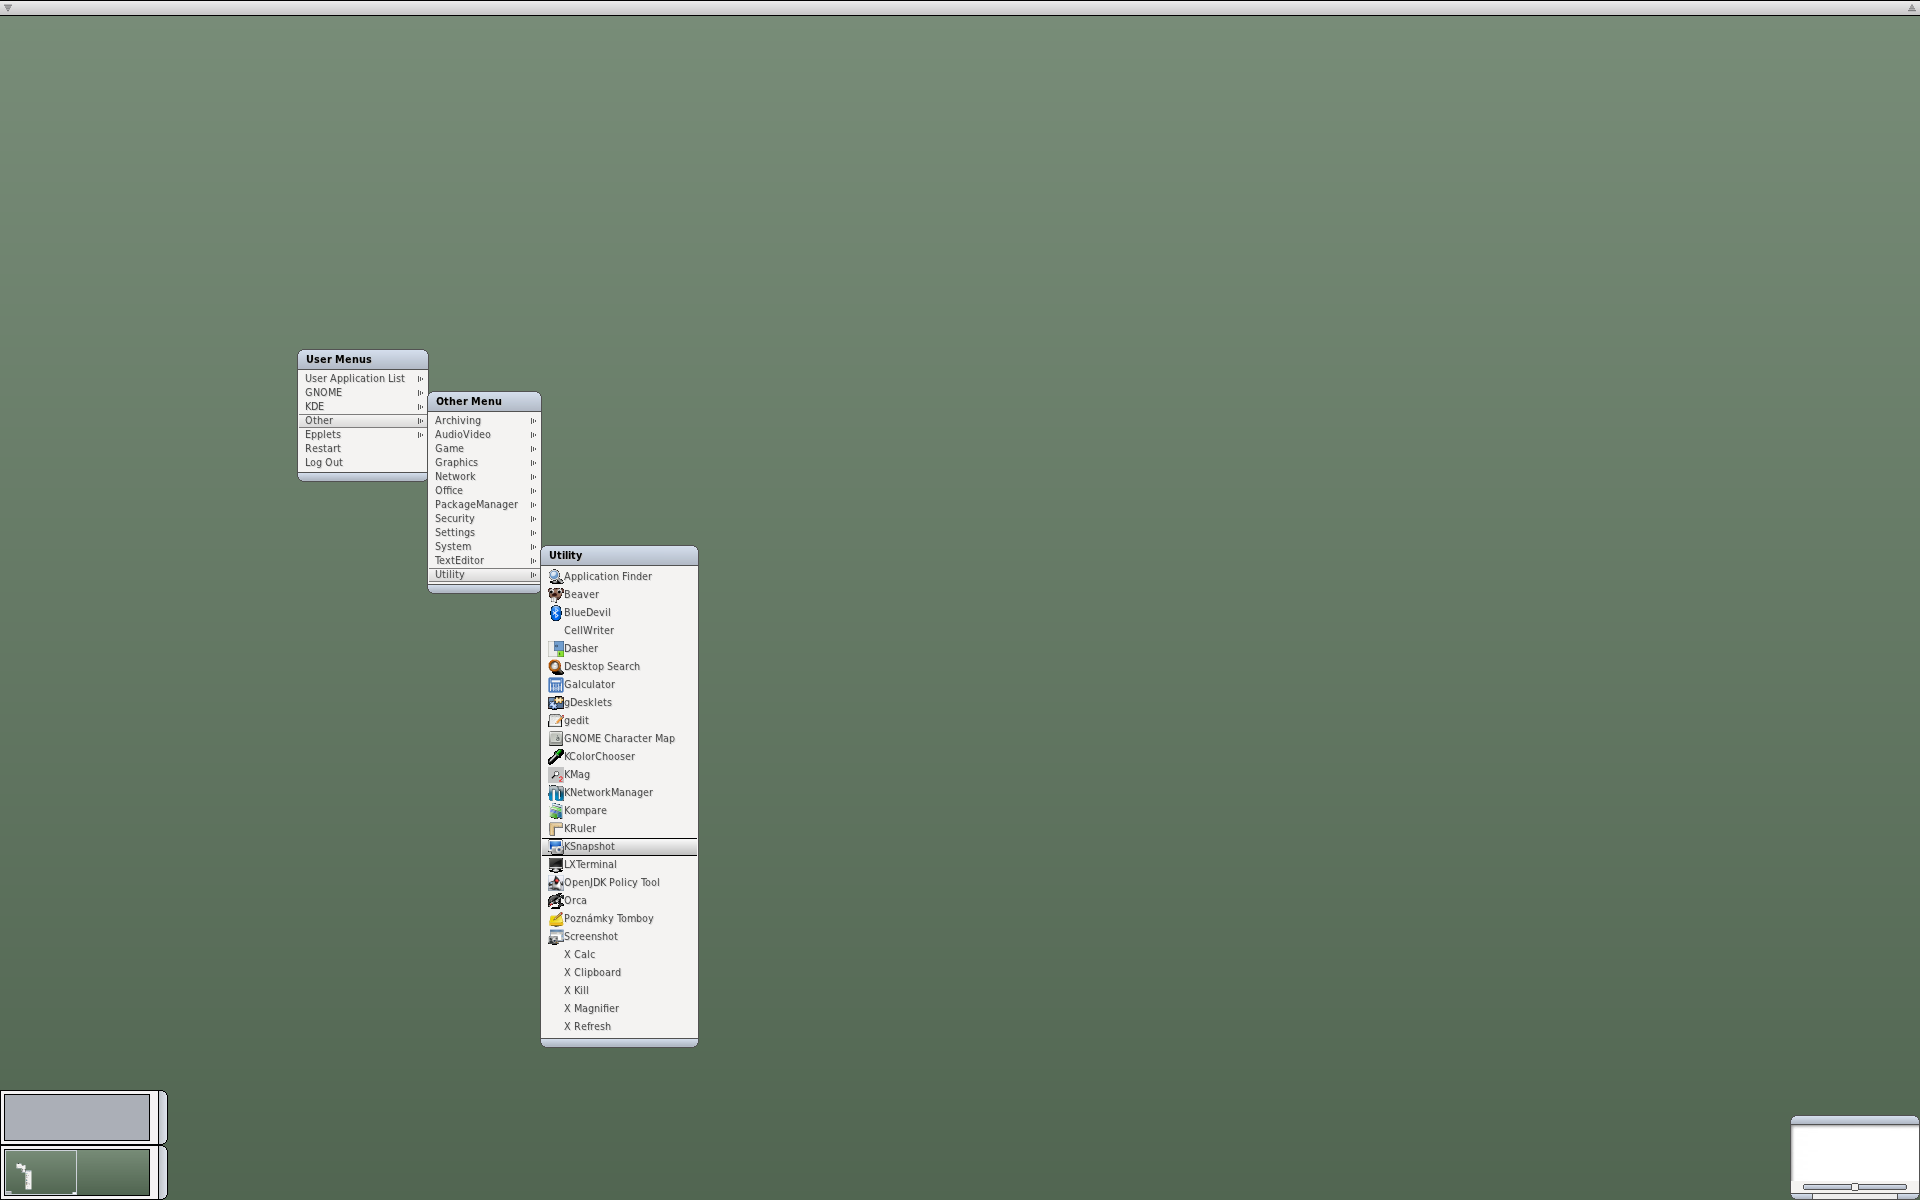Viewport: 1920px width, 1200px height.
Task: Click the GNOME Character Map icon
Action: point(555,739)
